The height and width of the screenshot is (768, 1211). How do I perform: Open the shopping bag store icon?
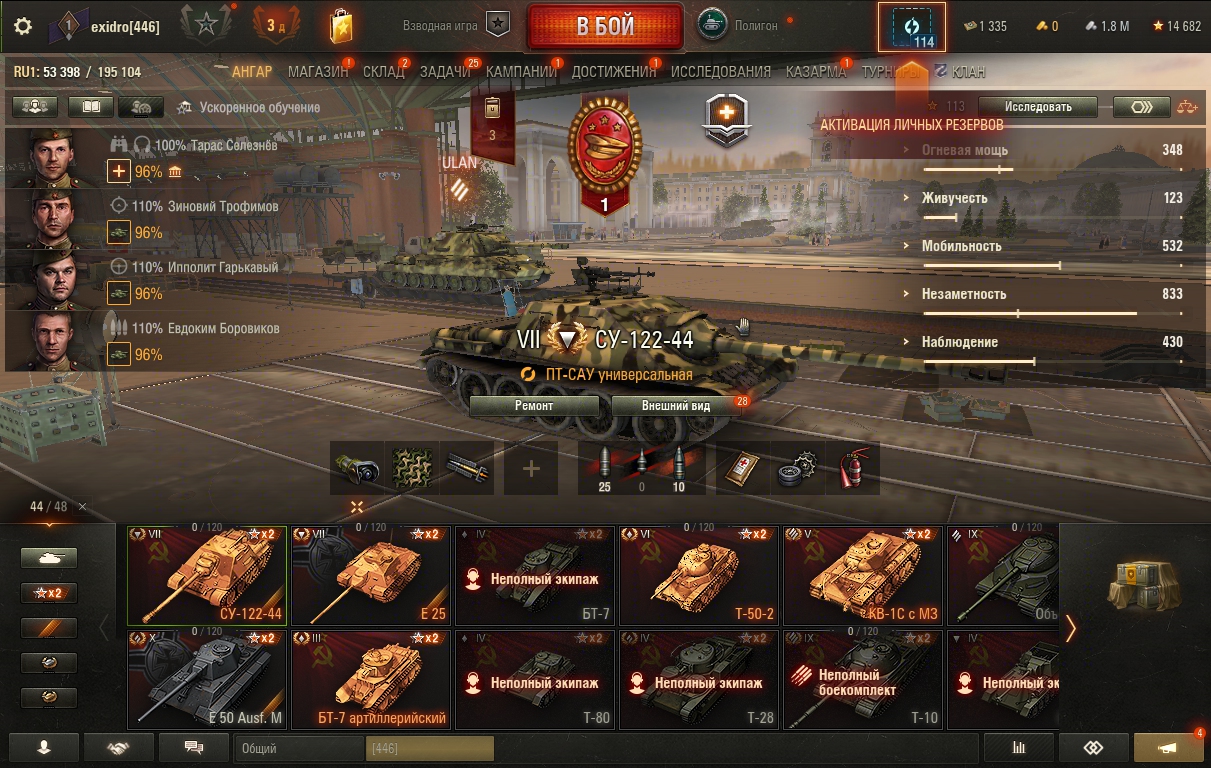[x=341, y=26]
